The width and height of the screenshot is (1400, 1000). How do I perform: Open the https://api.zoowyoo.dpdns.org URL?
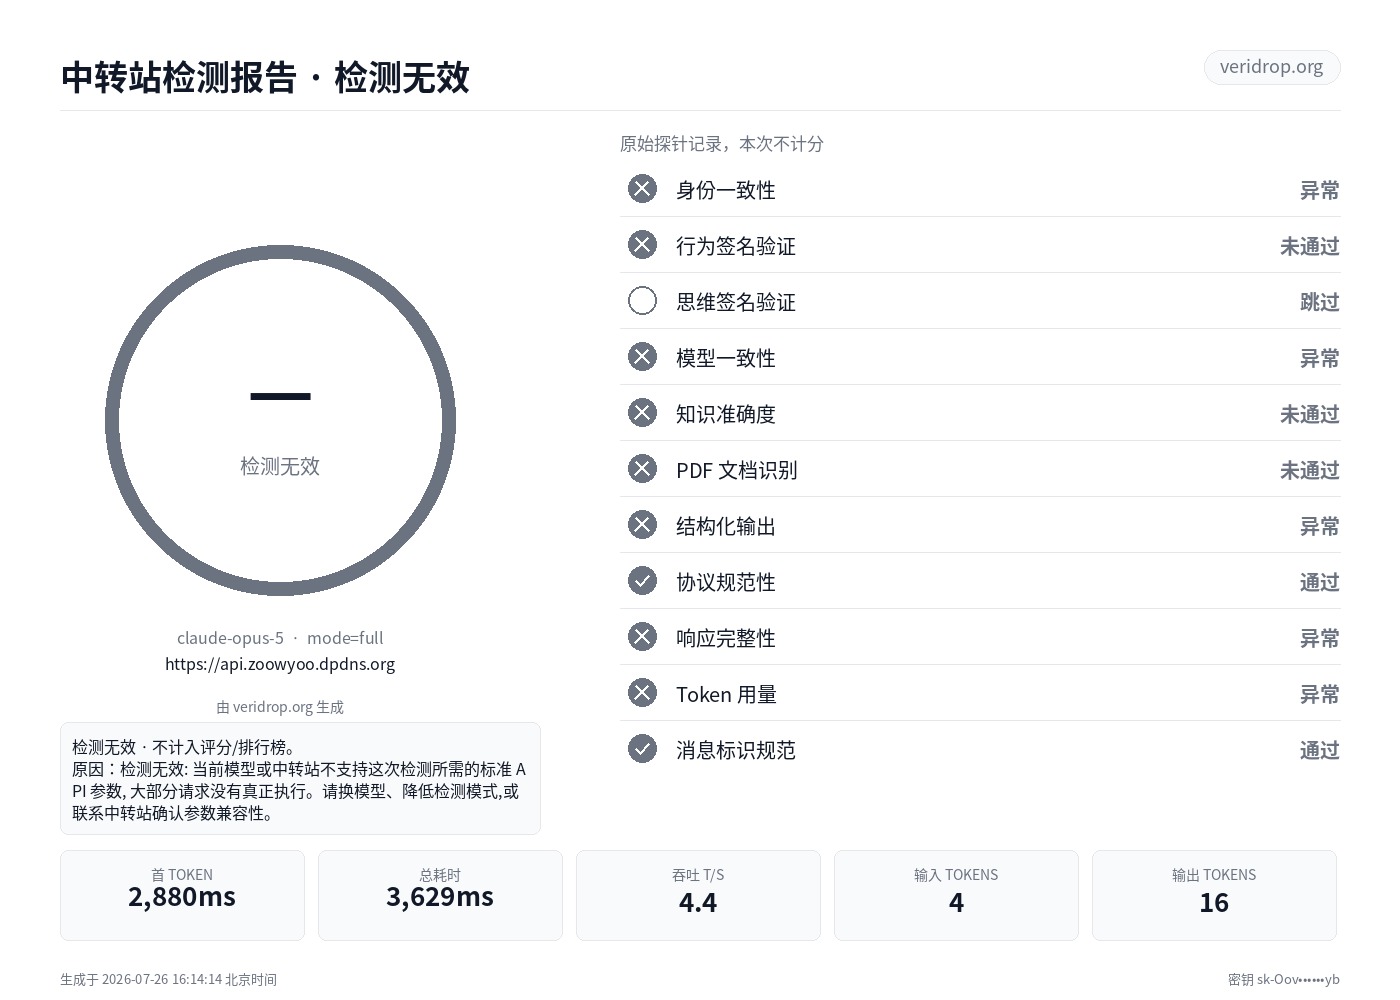click(x=280, y=664)
